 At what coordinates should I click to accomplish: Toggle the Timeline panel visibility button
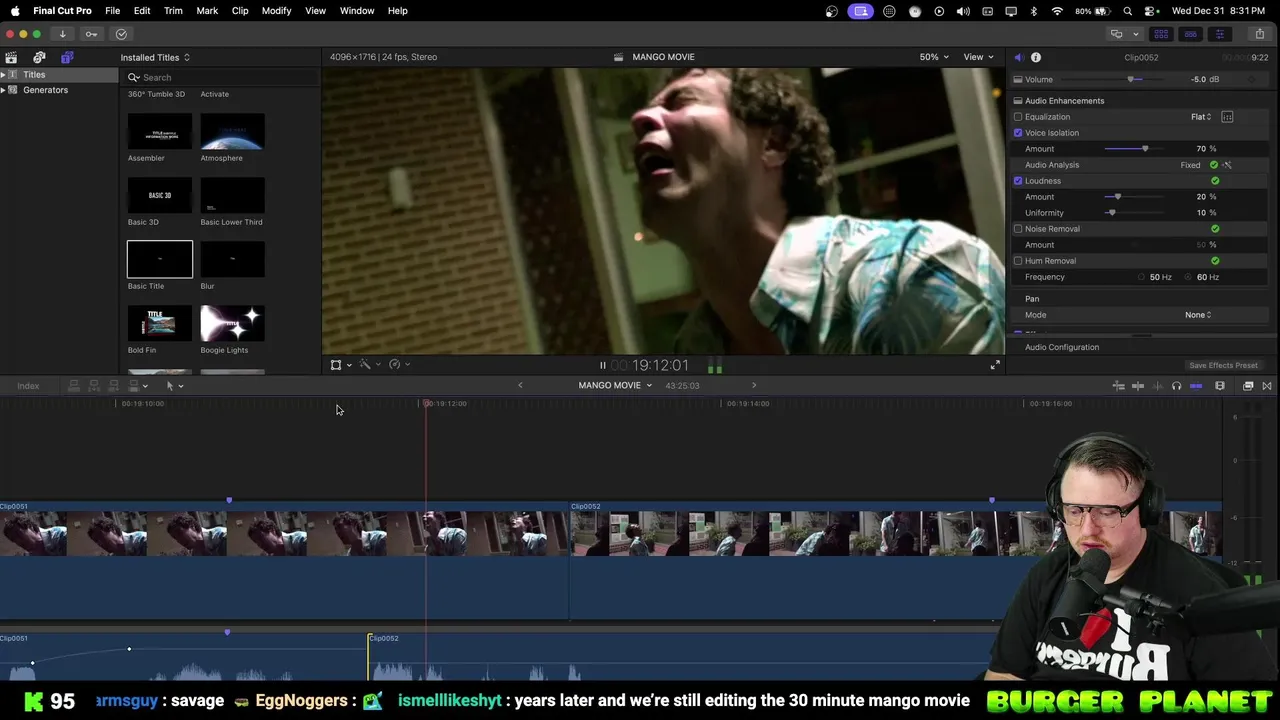coord(1190,34)
